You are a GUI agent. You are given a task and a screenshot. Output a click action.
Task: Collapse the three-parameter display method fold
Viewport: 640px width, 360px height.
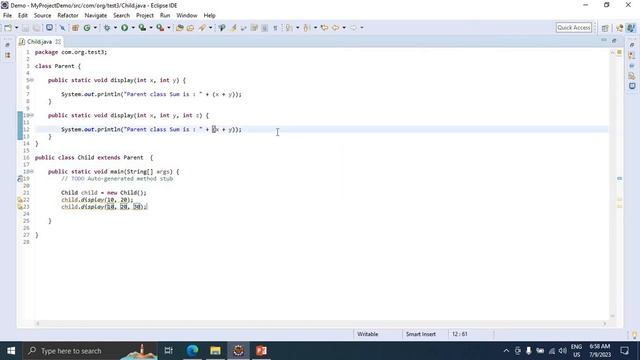point(31,116)
